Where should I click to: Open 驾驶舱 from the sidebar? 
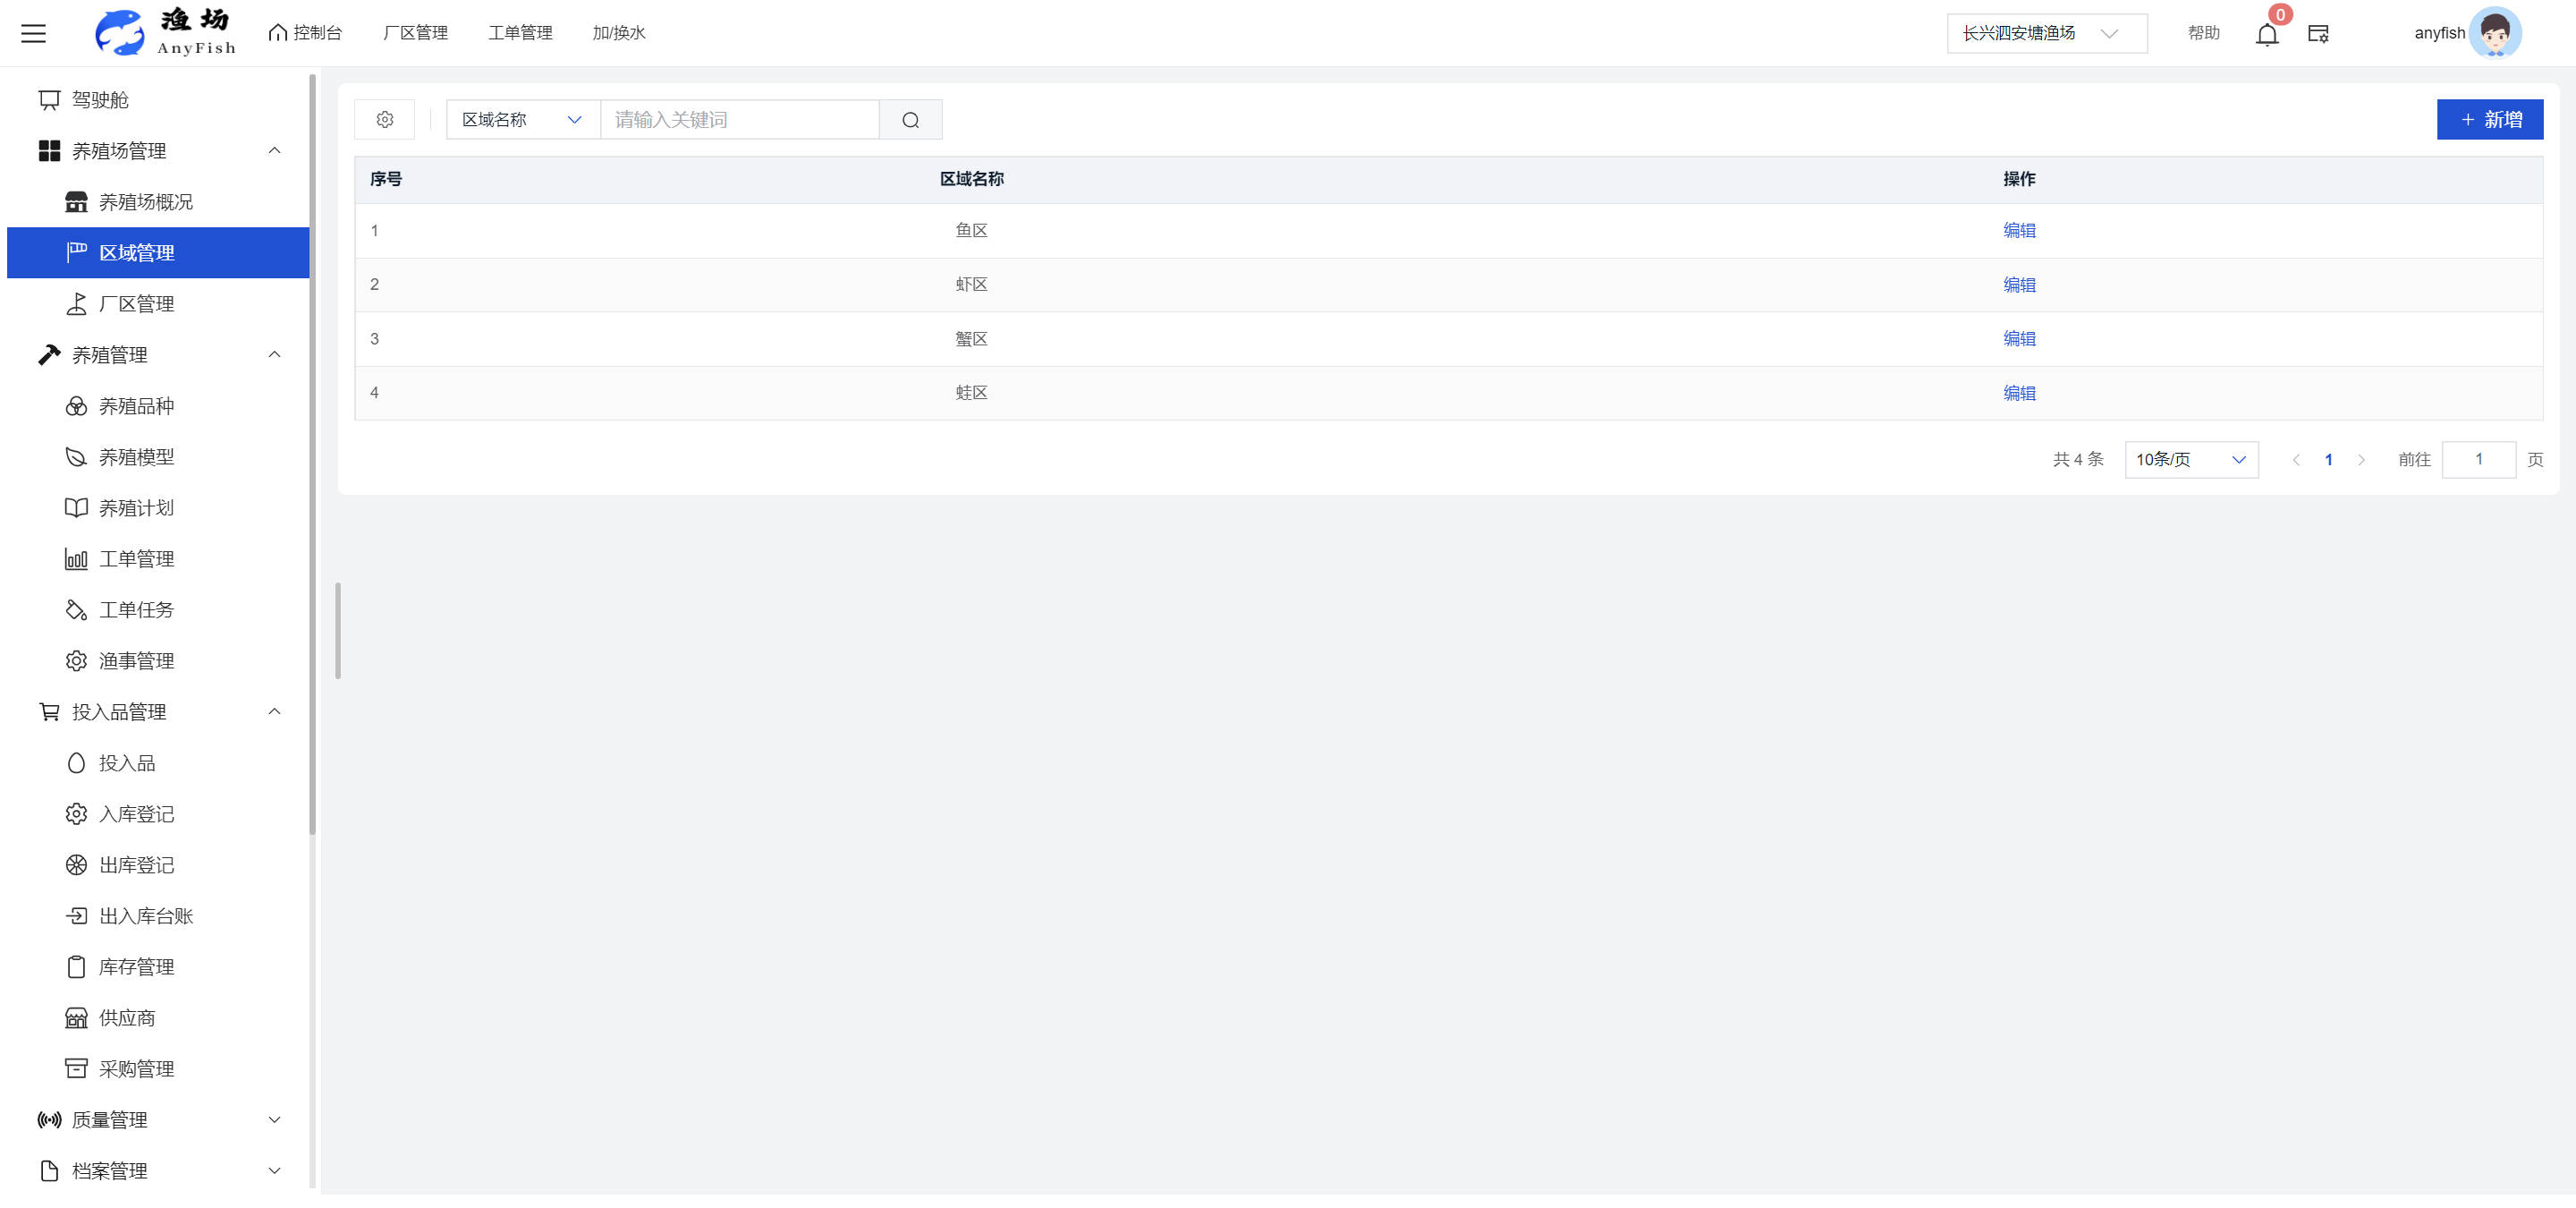tap(100, 100)
